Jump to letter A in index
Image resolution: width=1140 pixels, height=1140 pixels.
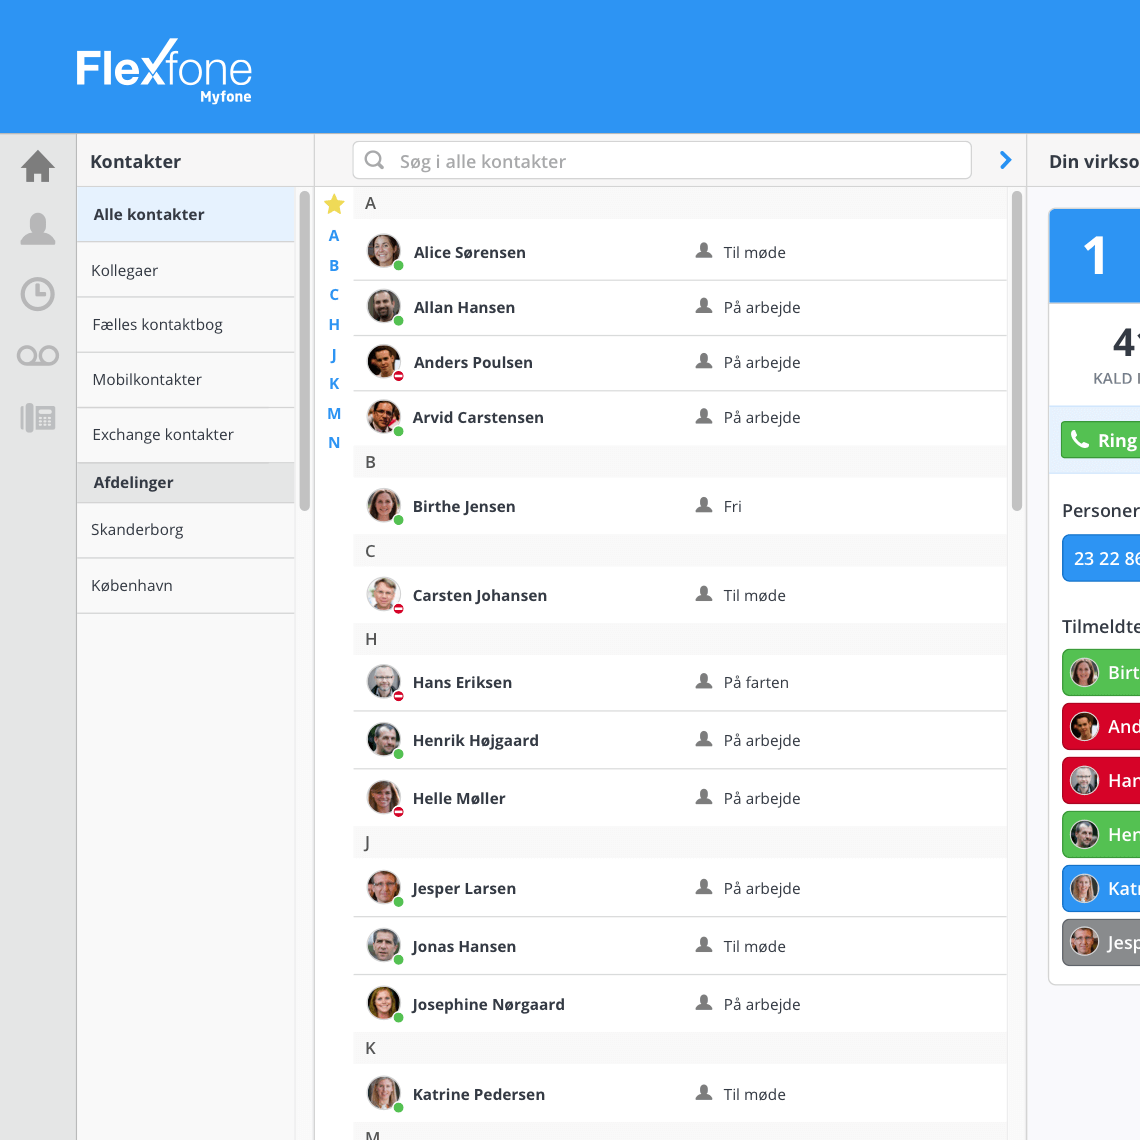[334, 236]
